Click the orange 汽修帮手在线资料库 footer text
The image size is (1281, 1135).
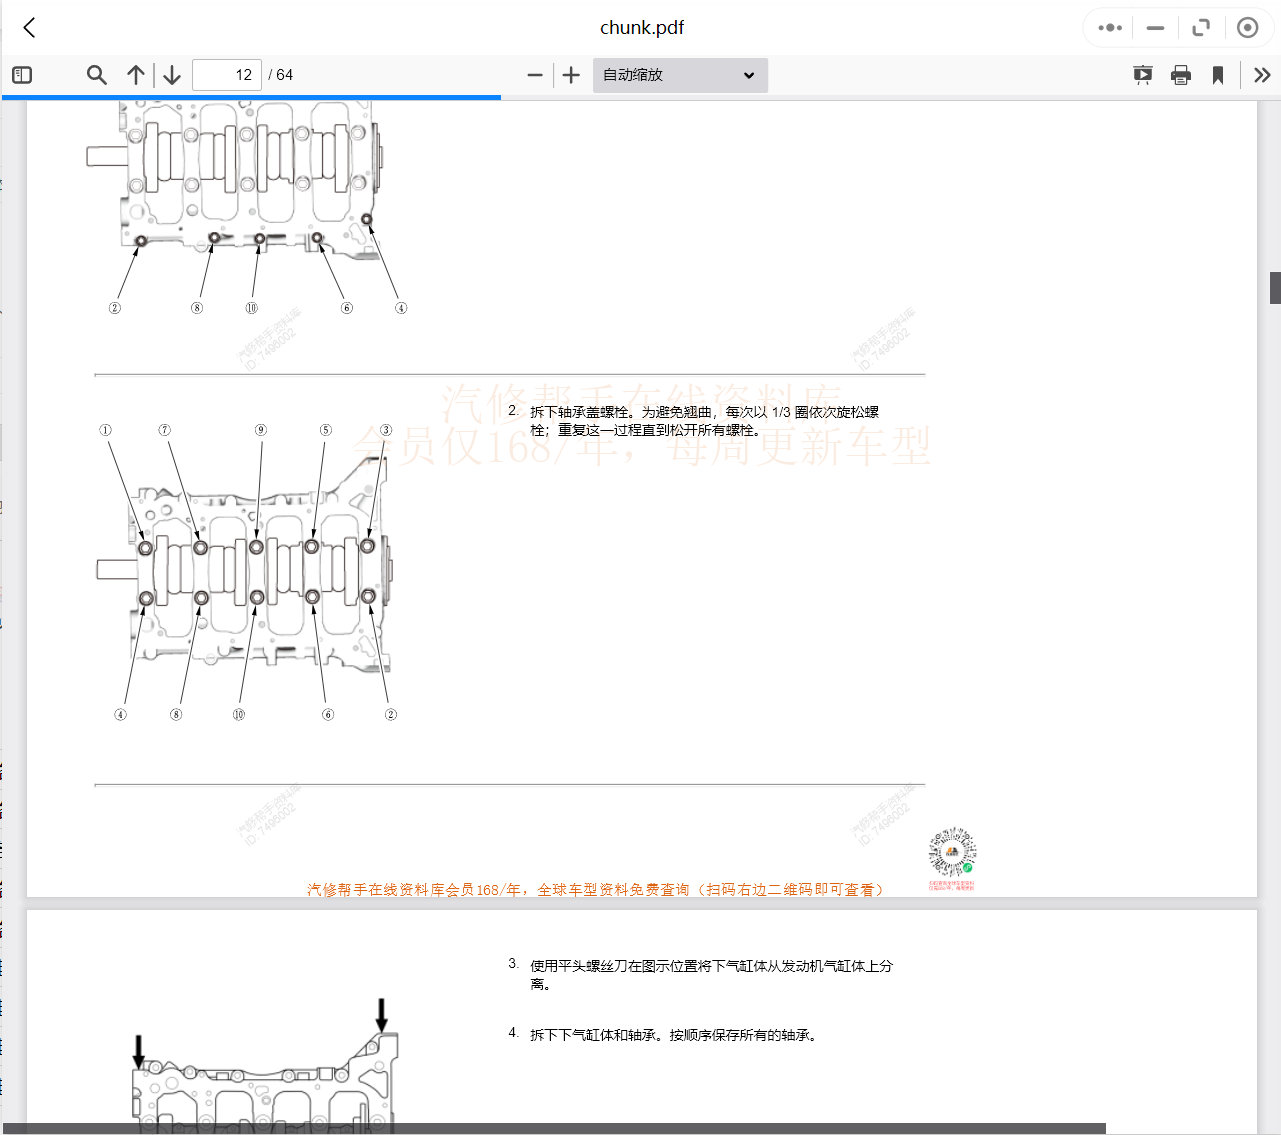595,889
